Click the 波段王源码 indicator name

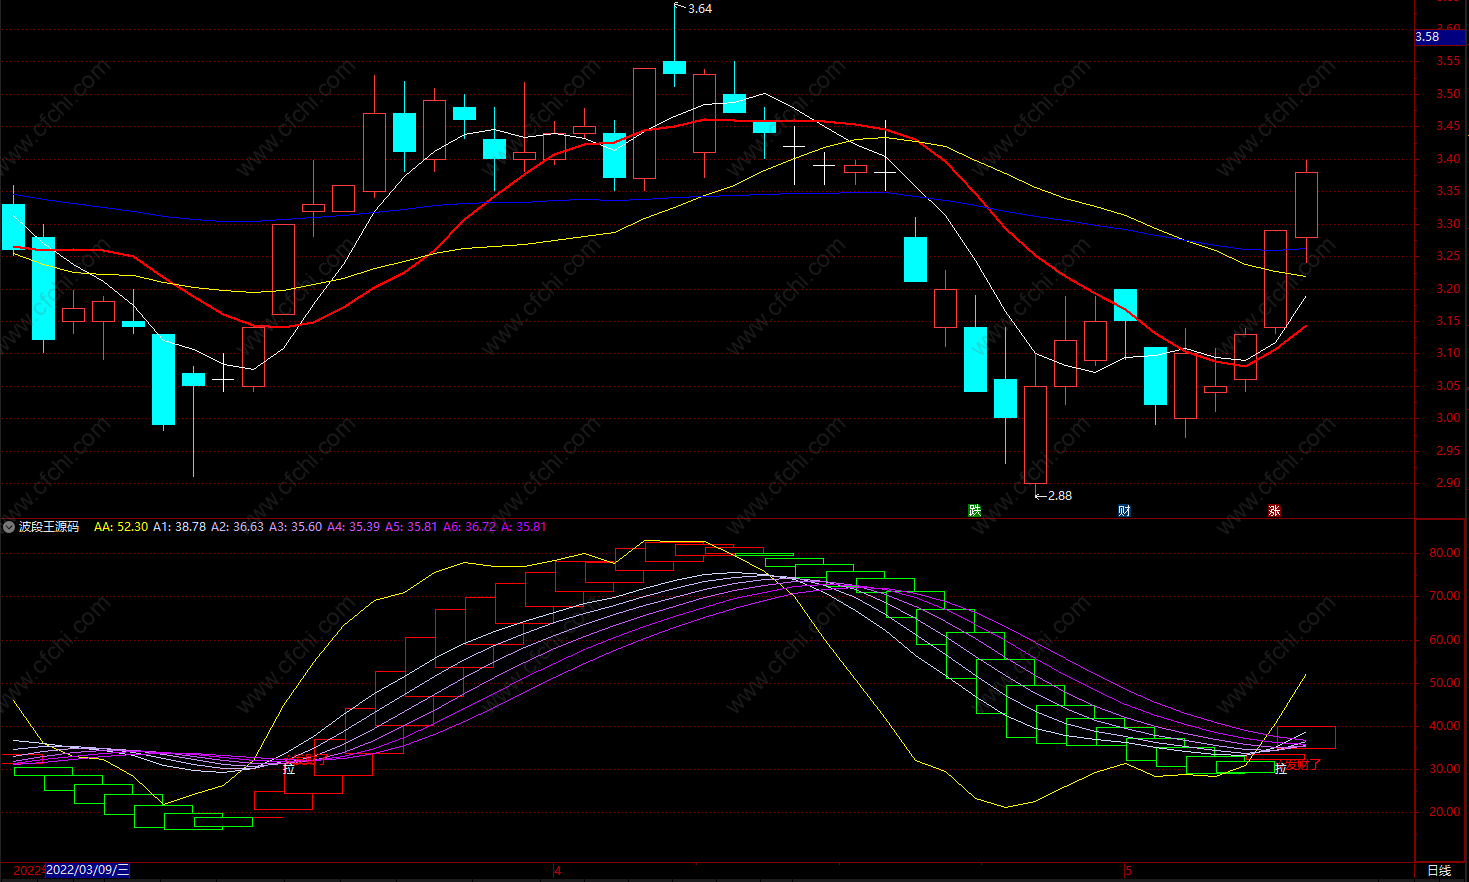click(x=49, y=527)
